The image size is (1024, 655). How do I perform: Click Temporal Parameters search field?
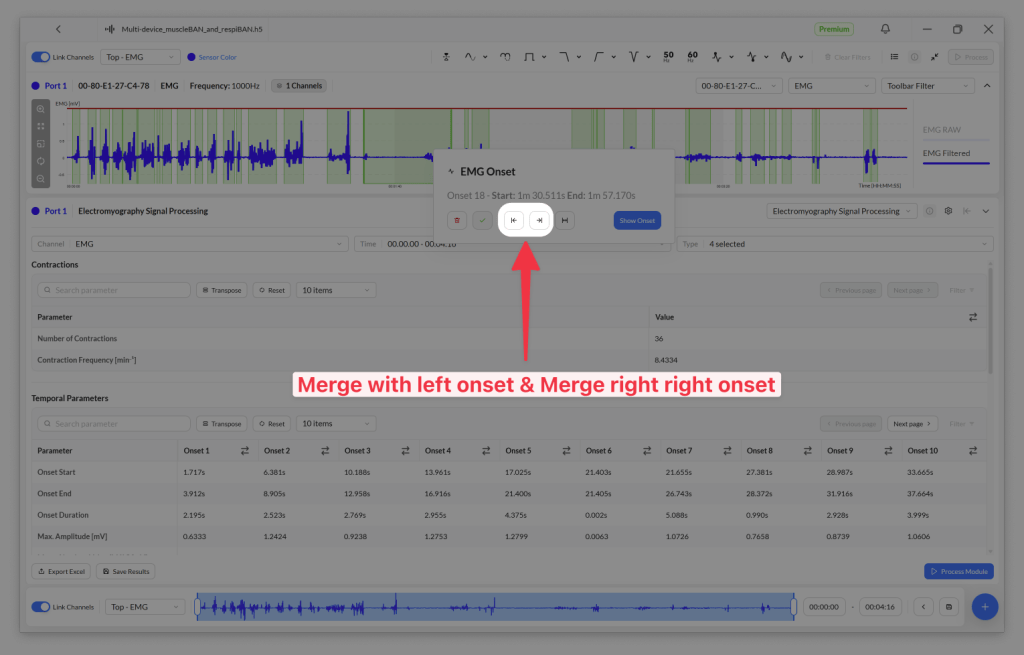point(114,424)
